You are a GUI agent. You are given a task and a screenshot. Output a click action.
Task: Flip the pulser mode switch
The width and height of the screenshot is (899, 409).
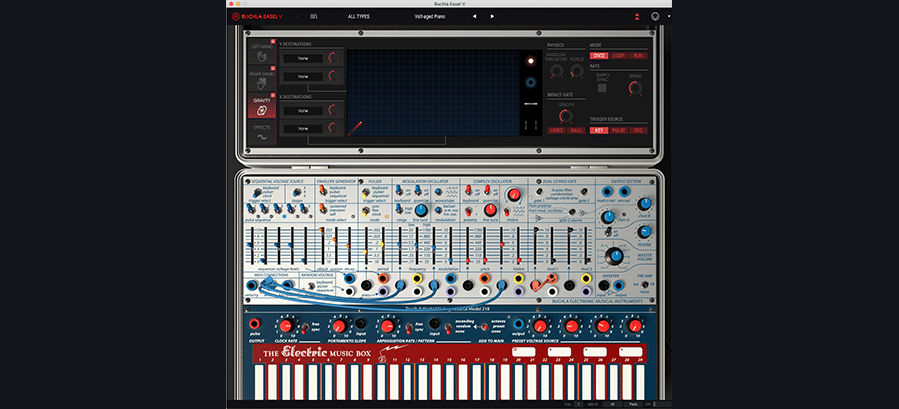tap(365, 212)
